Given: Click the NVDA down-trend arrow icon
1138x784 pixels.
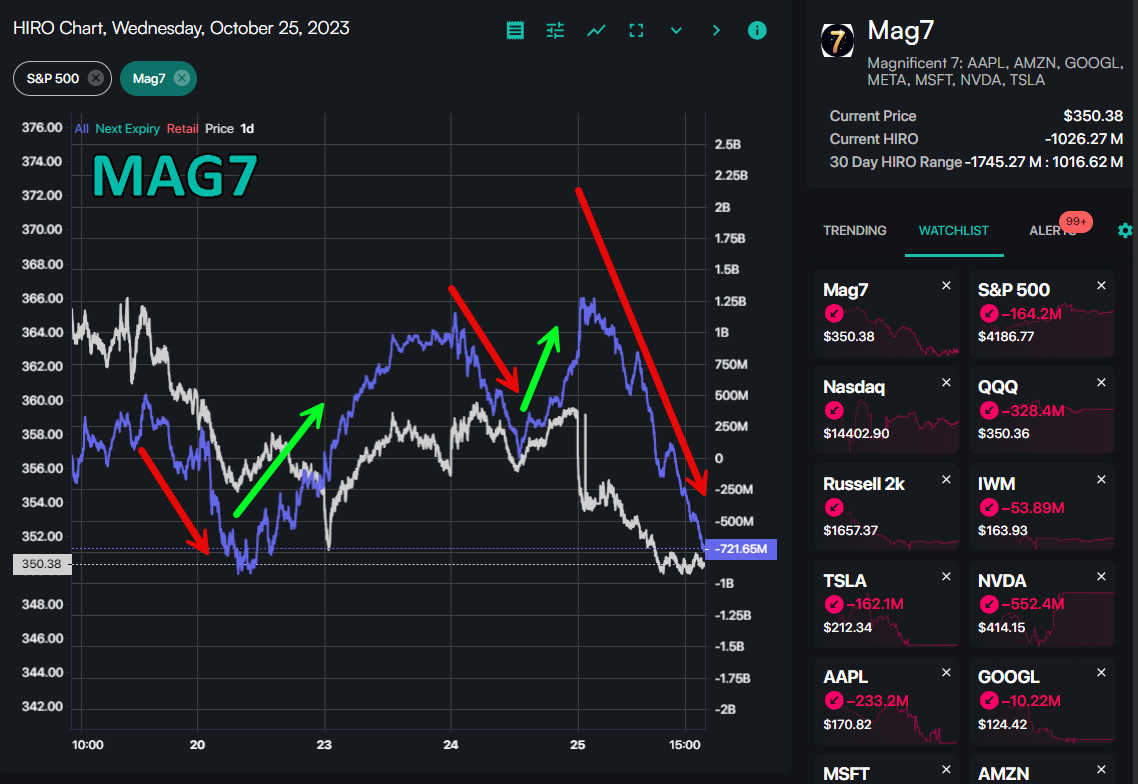Looking at the screenshot, I should (x=988, y=604).
